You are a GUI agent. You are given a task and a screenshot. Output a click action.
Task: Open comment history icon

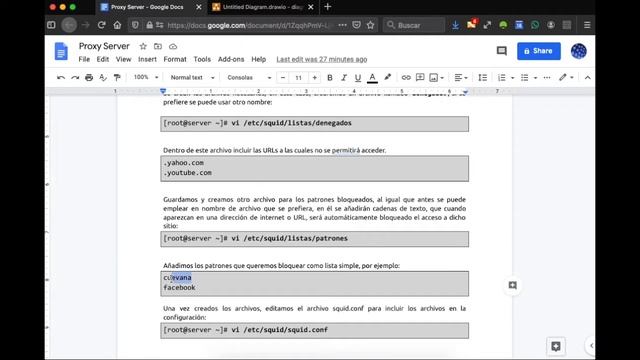coord(502,51)
